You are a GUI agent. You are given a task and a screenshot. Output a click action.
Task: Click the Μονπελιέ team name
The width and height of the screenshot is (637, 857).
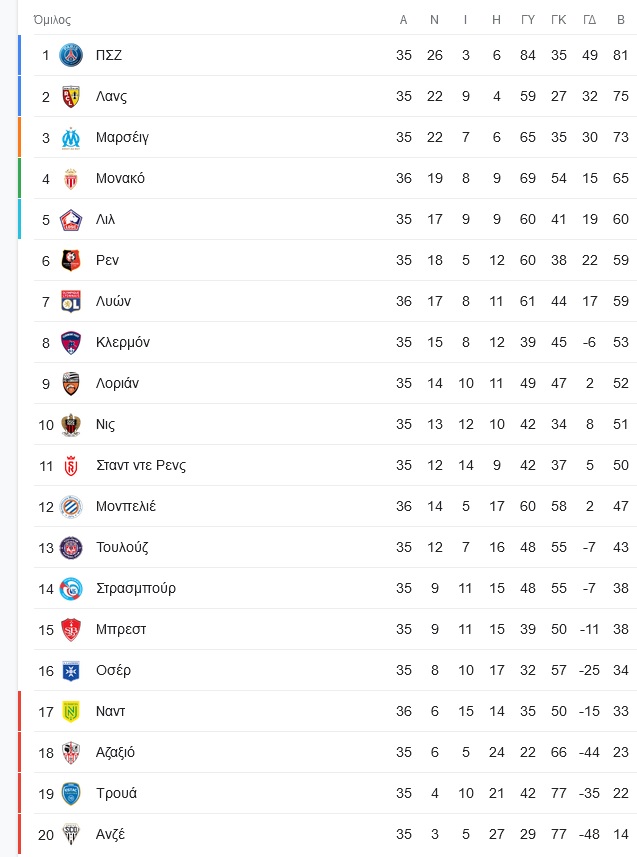(x=126, y=506)
